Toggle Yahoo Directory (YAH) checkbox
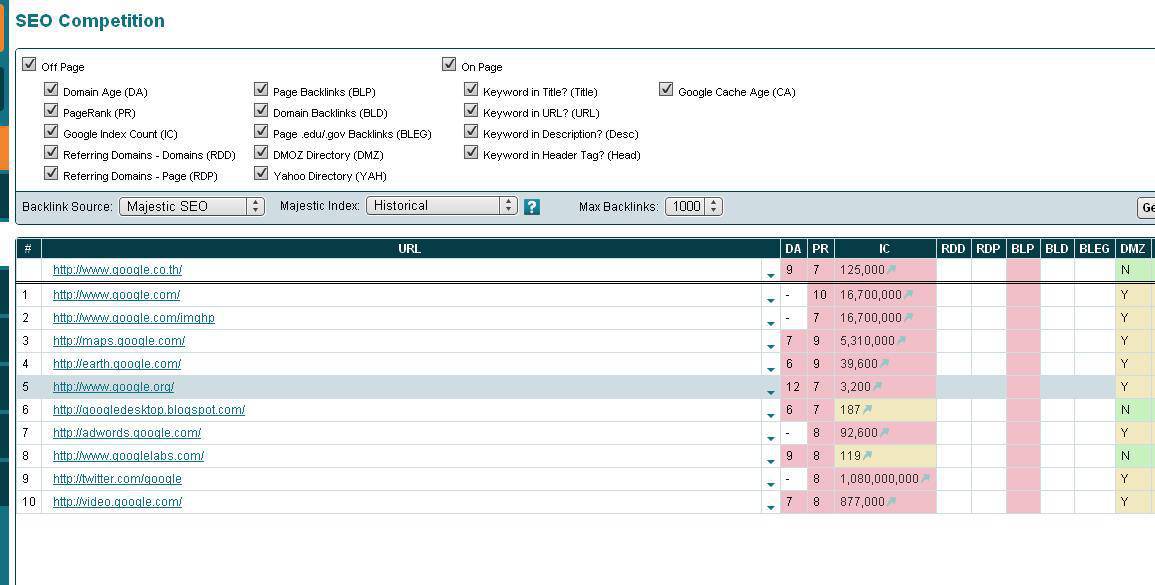1155x585 pixels. 261,173
